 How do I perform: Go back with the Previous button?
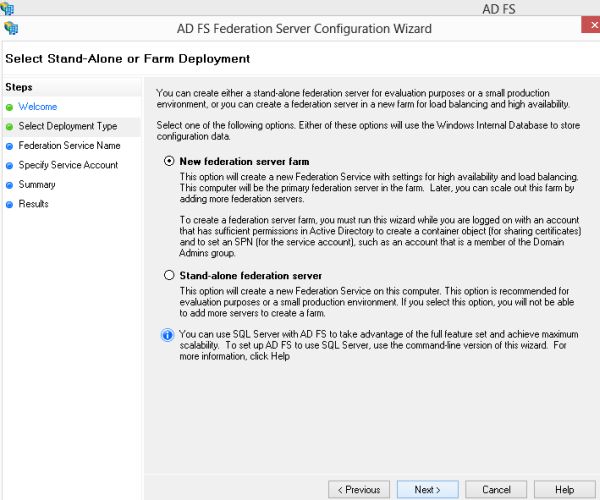click(359, 489)
